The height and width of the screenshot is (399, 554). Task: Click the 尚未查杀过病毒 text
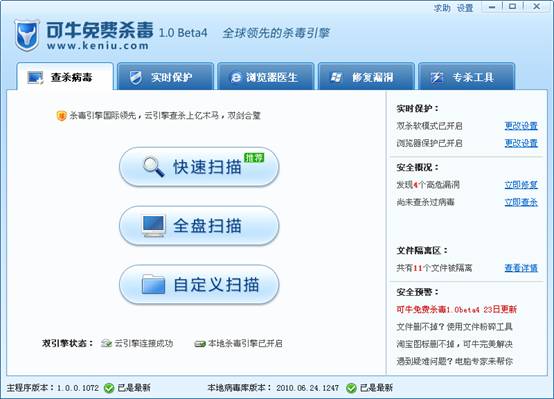pos(425,202)
